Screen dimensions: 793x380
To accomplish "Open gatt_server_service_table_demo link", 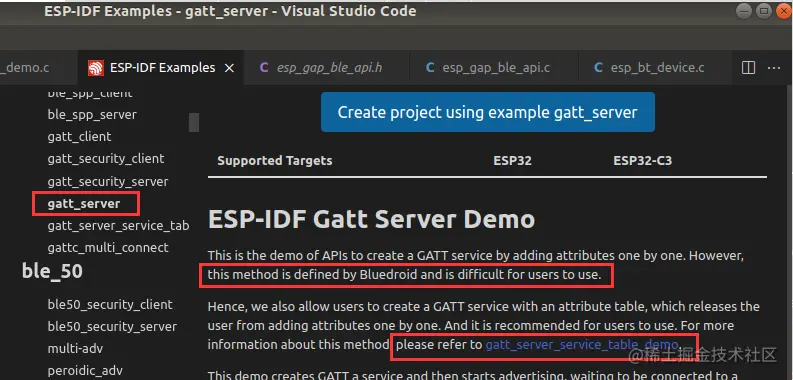I will point(582,345).
